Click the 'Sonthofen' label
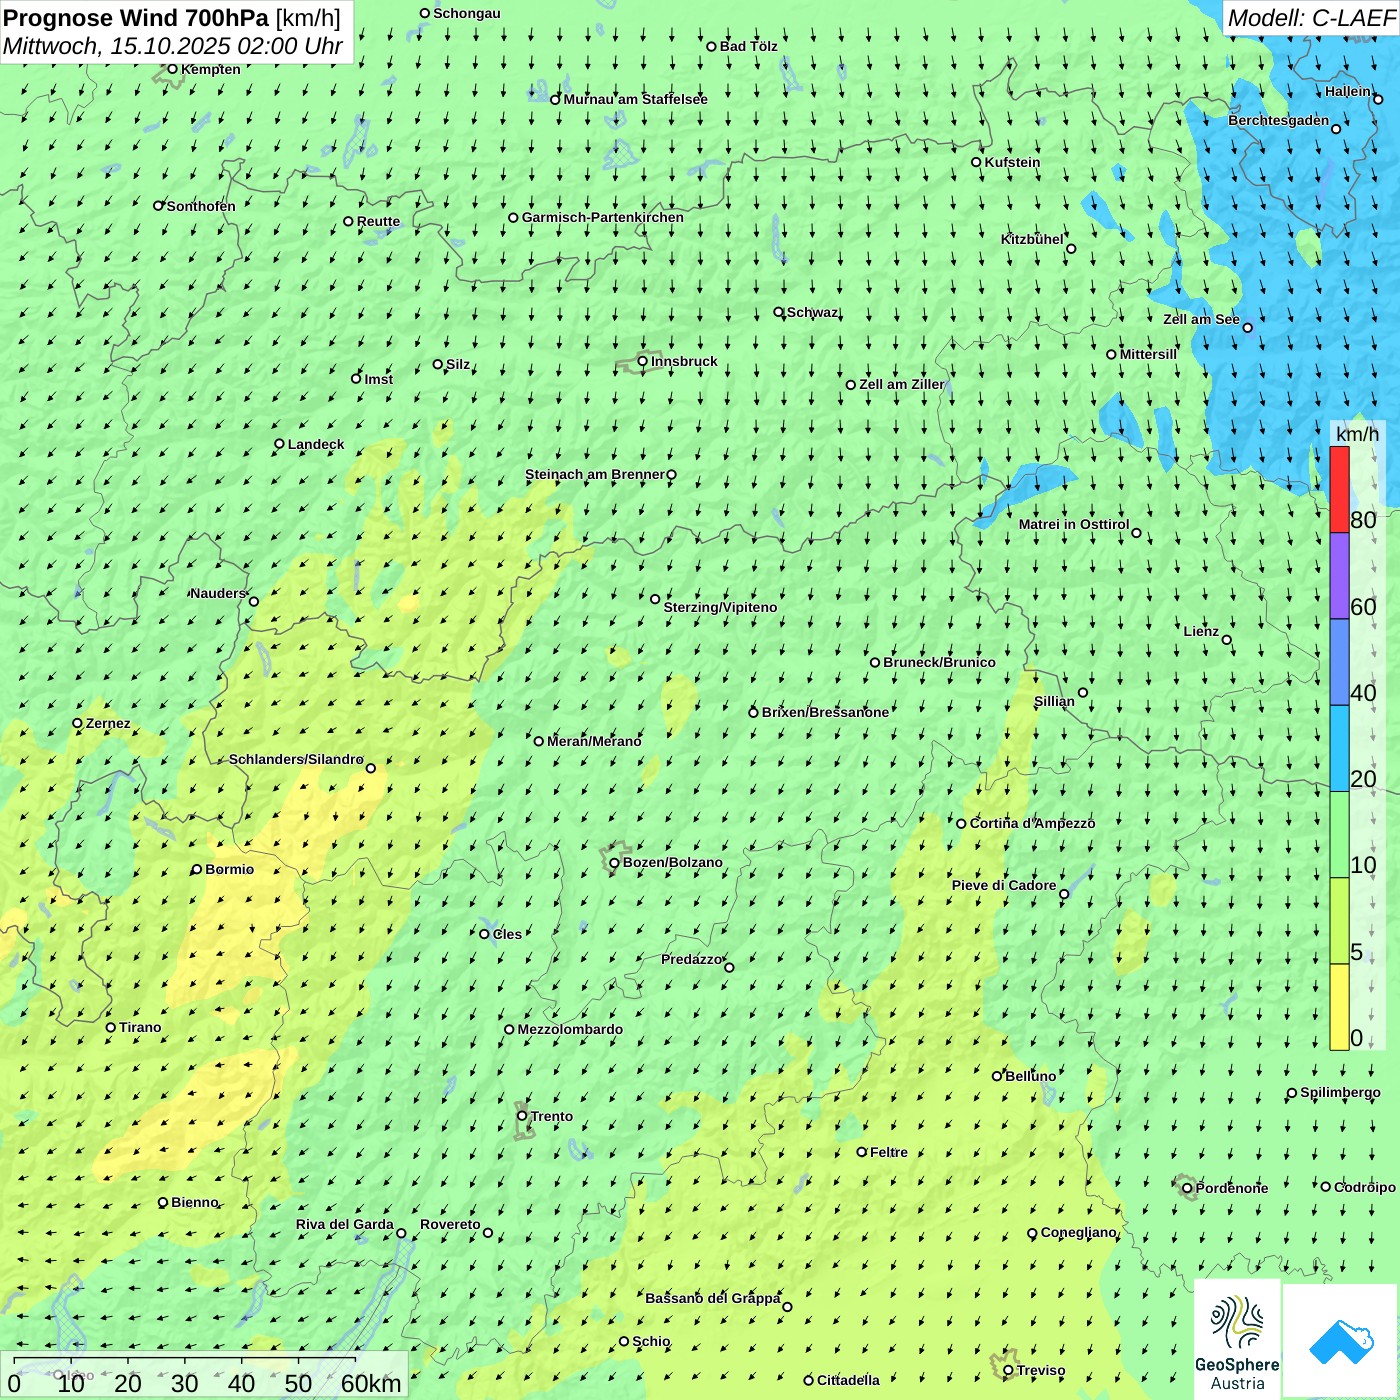The image size is (1400, 1400). tap(201, 206)
